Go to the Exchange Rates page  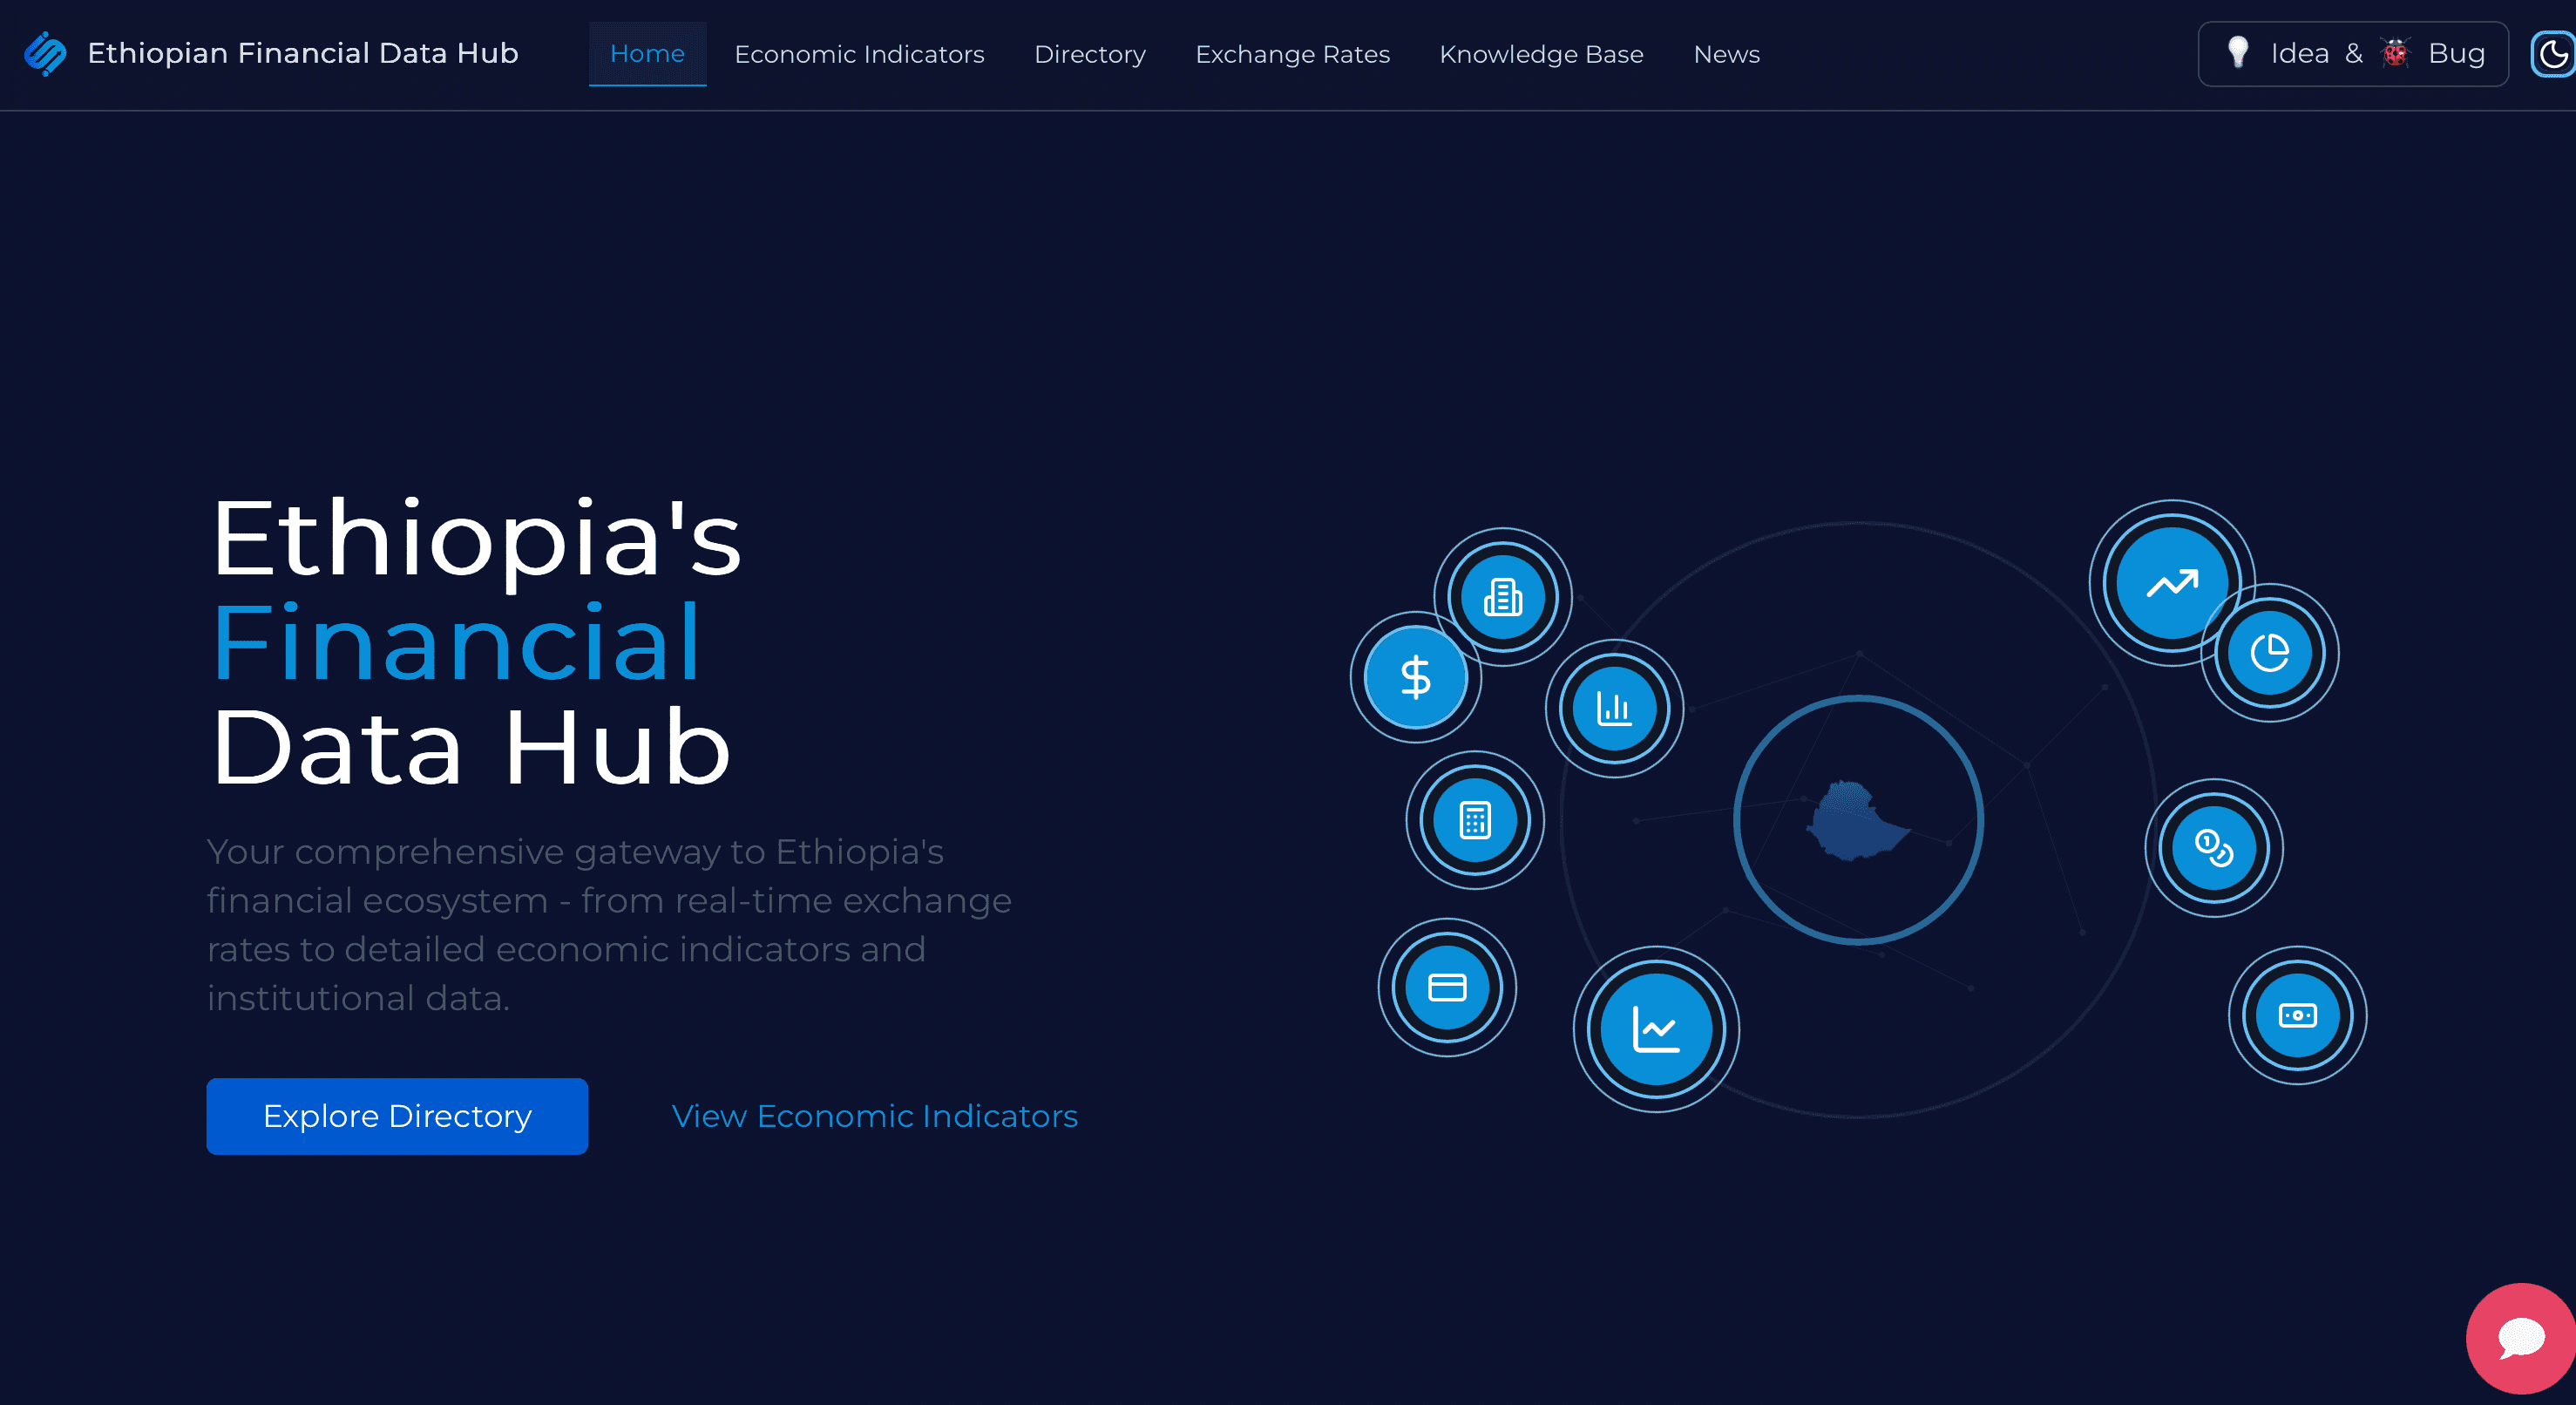tap(1292, 54)
